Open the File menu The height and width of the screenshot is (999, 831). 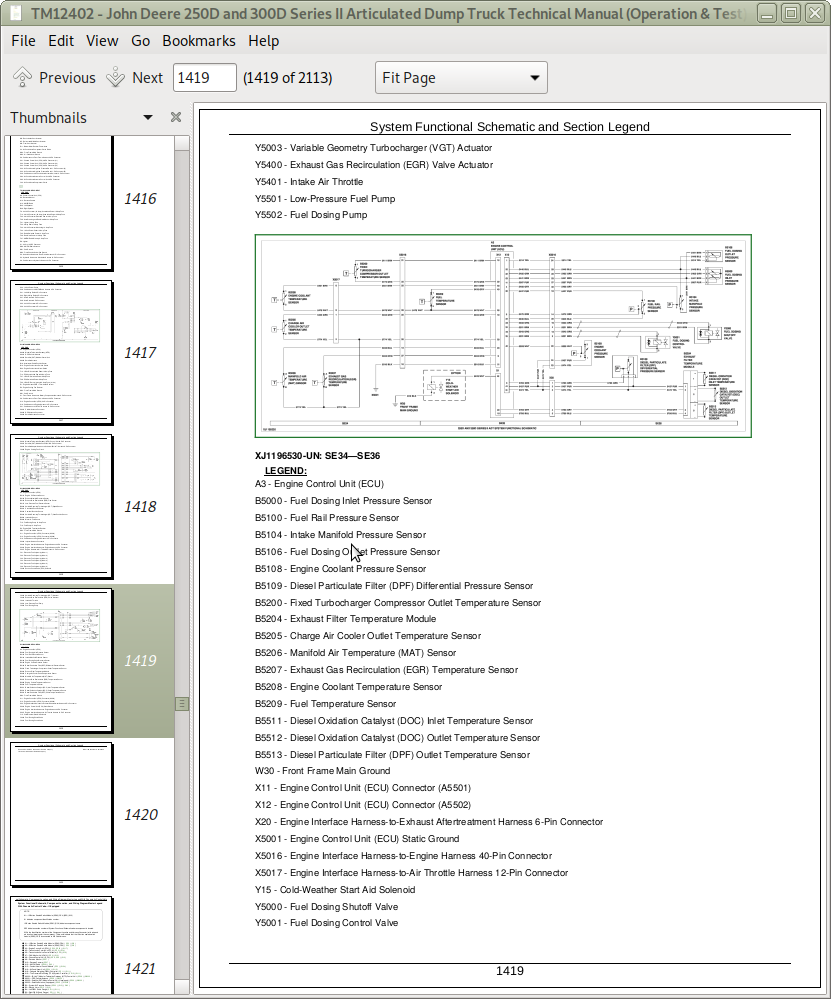[x=24, y=41]
